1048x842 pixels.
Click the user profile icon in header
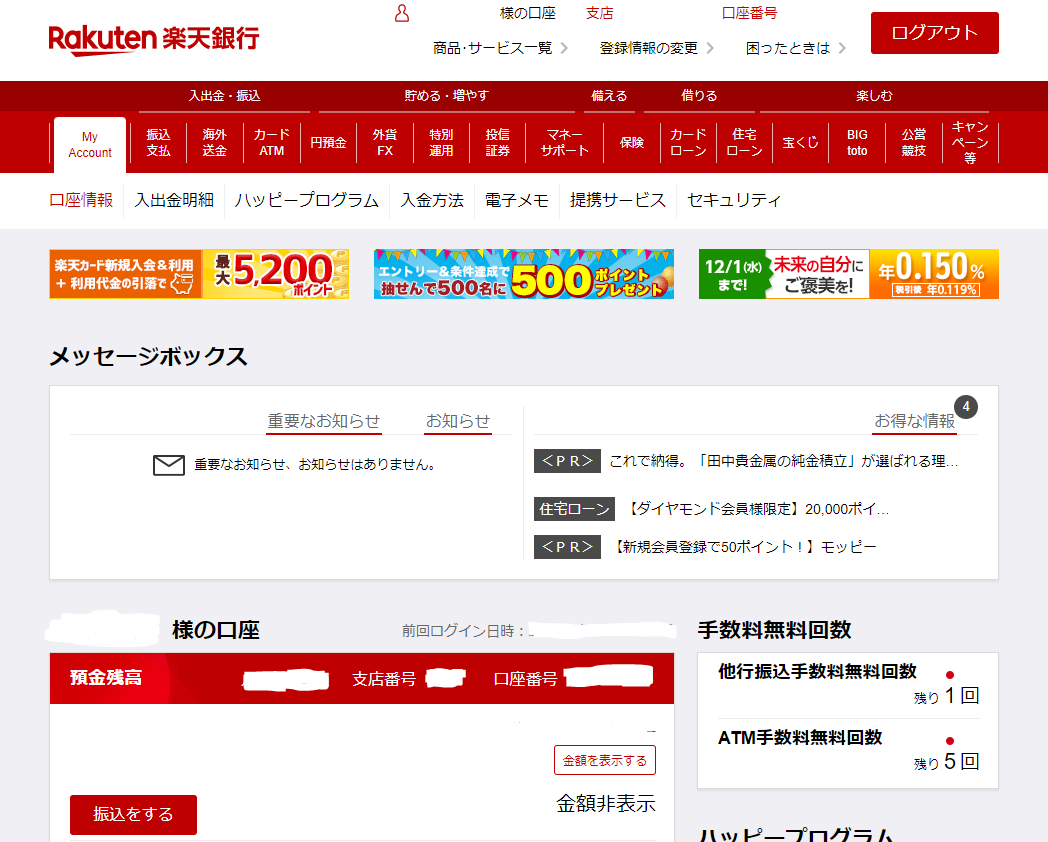pos(402,13)
